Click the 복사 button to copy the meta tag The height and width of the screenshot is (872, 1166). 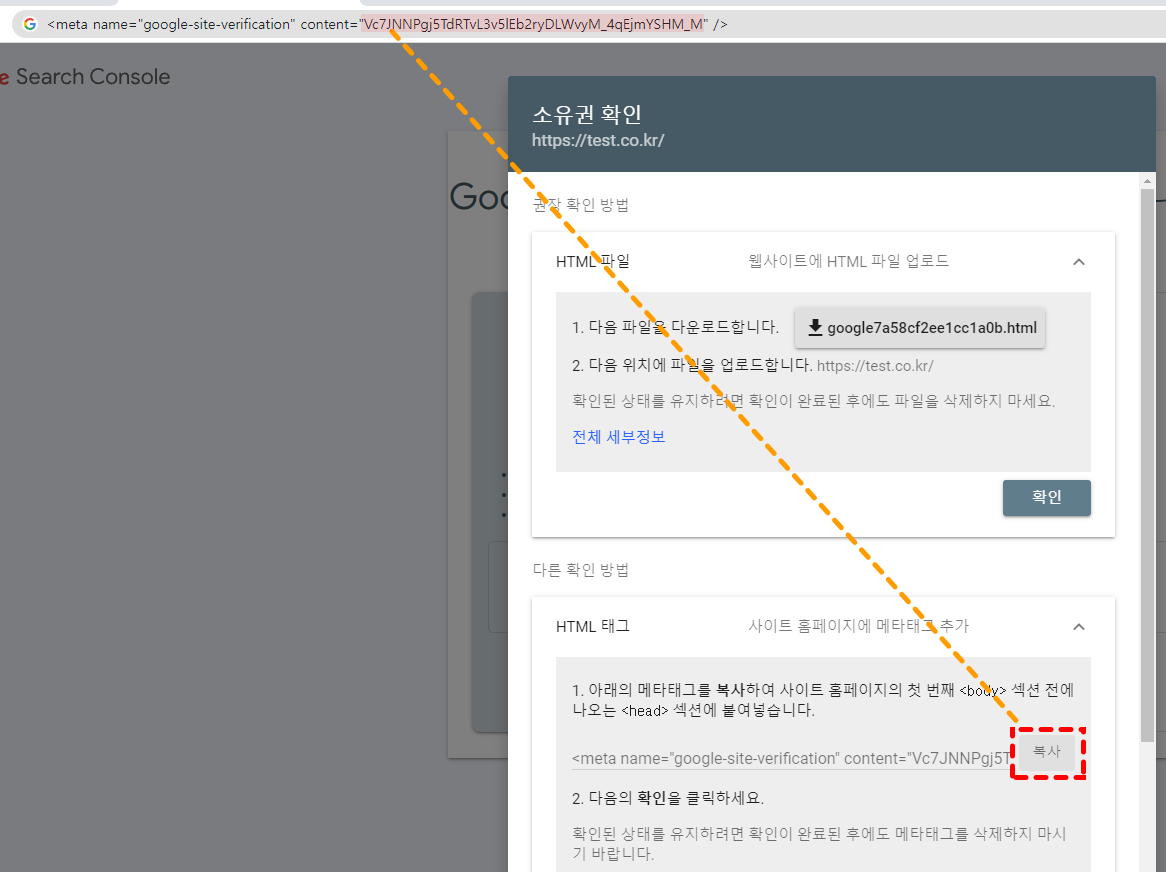coord(1047,752)
